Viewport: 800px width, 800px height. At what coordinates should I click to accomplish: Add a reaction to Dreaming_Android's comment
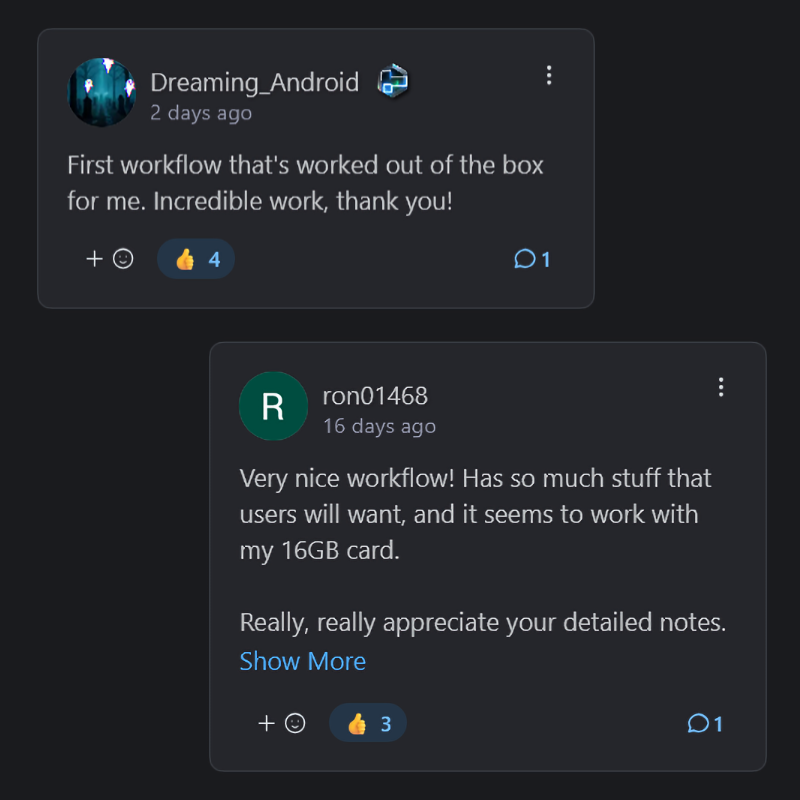point(109,259)
